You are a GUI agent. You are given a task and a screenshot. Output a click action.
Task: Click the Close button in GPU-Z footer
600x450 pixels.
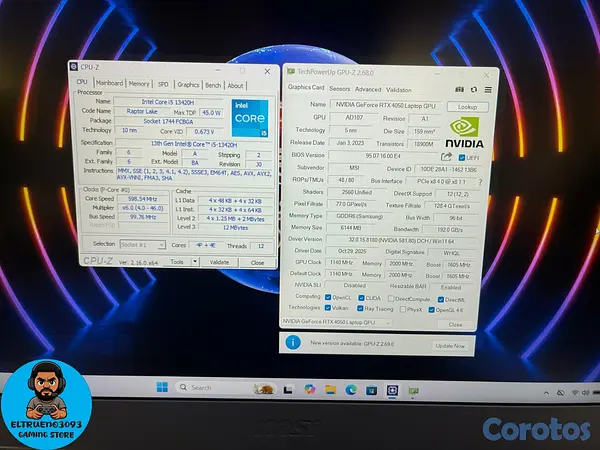[455, 324]
